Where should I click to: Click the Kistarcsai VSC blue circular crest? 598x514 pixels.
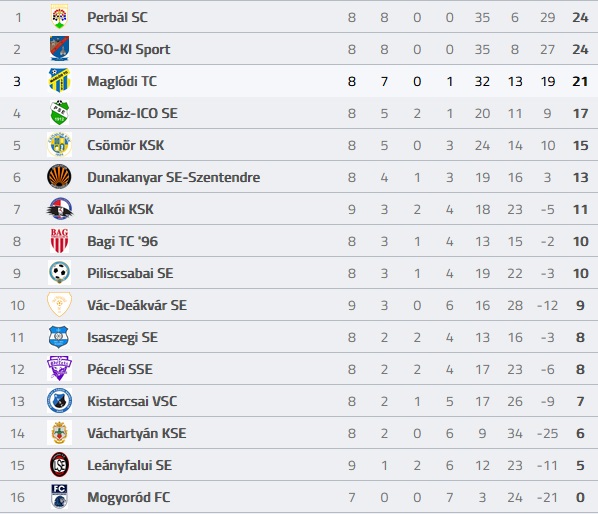coord(59,401)
